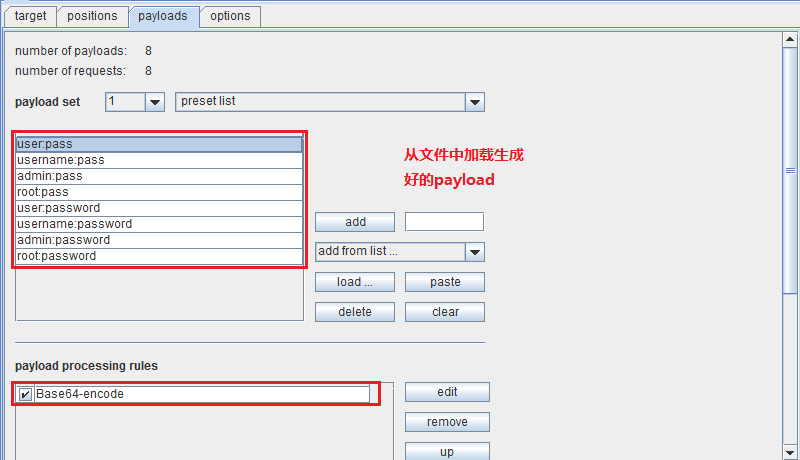The height and width of the screenshot is (460, 800).
Task: Select payload 'root:password'
Action: click(159, 256)
